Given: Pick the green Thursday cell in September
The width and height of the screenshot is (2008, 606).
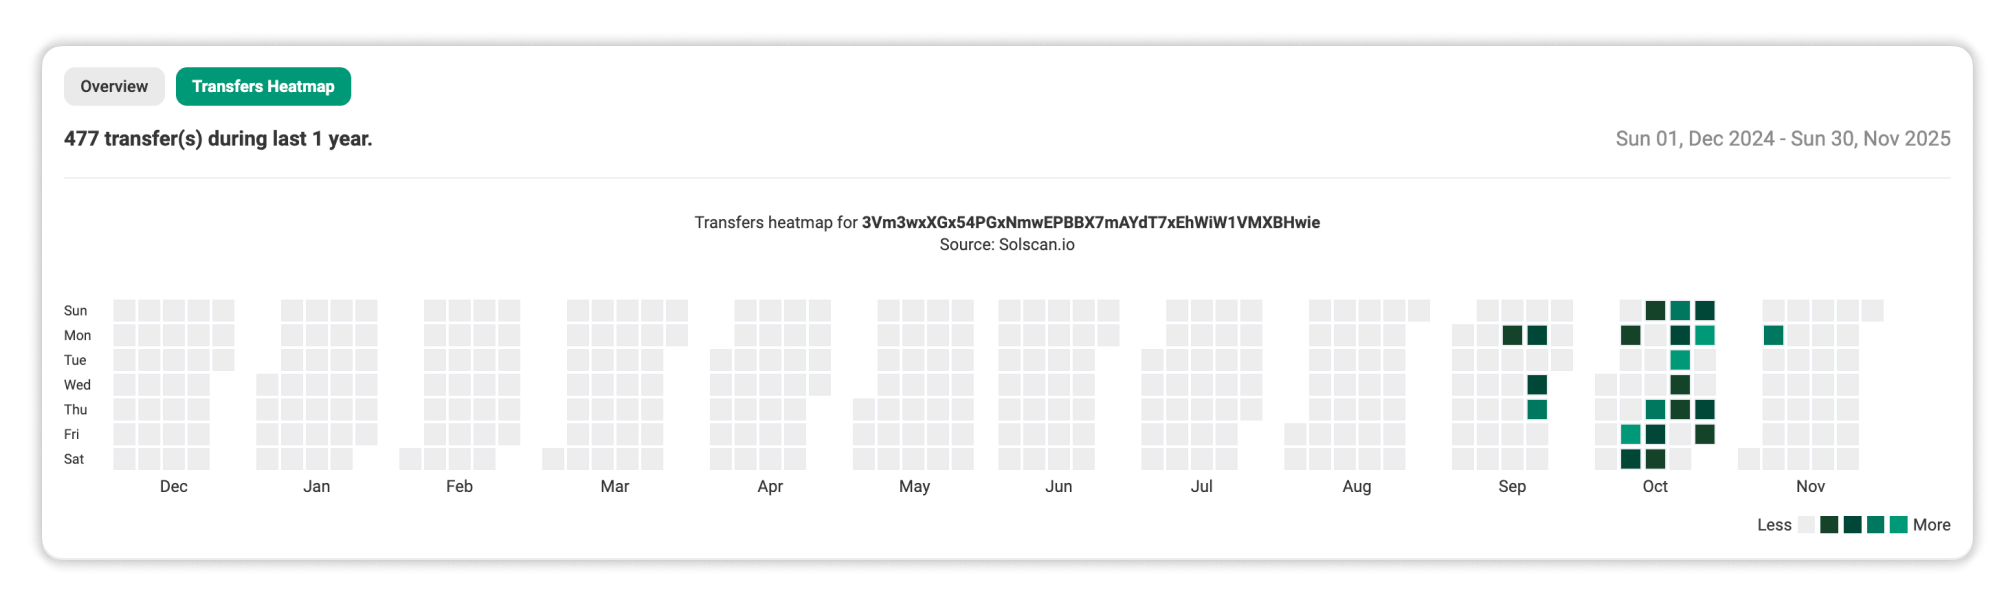Looking at the screenshot, I should click(1537, 409).
